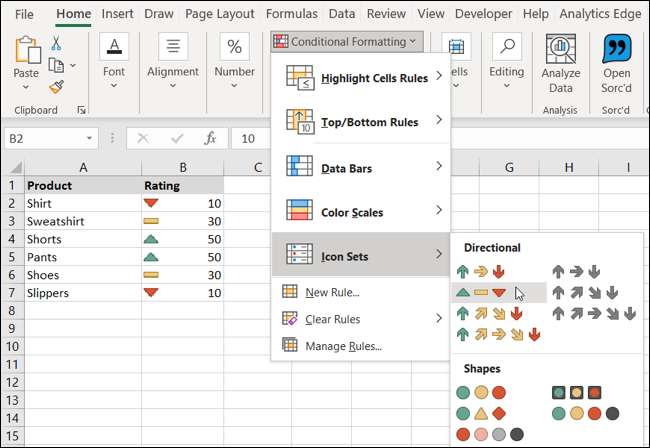Click Manage Rules option
The height and width of the screenshot is (448, 650).
[x=345, y=346]
